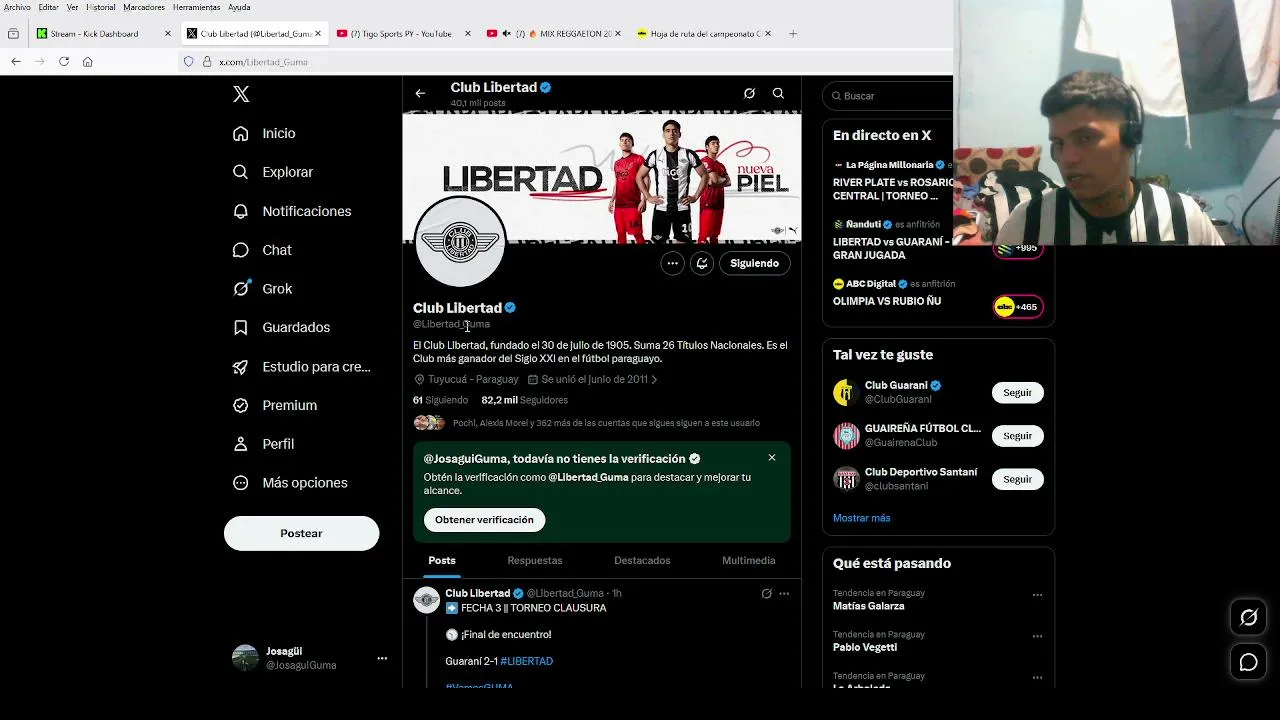Toggle notifications bell for Club Libertad
The width and height of the screenshot is (1280, 720).
point(702,263)
